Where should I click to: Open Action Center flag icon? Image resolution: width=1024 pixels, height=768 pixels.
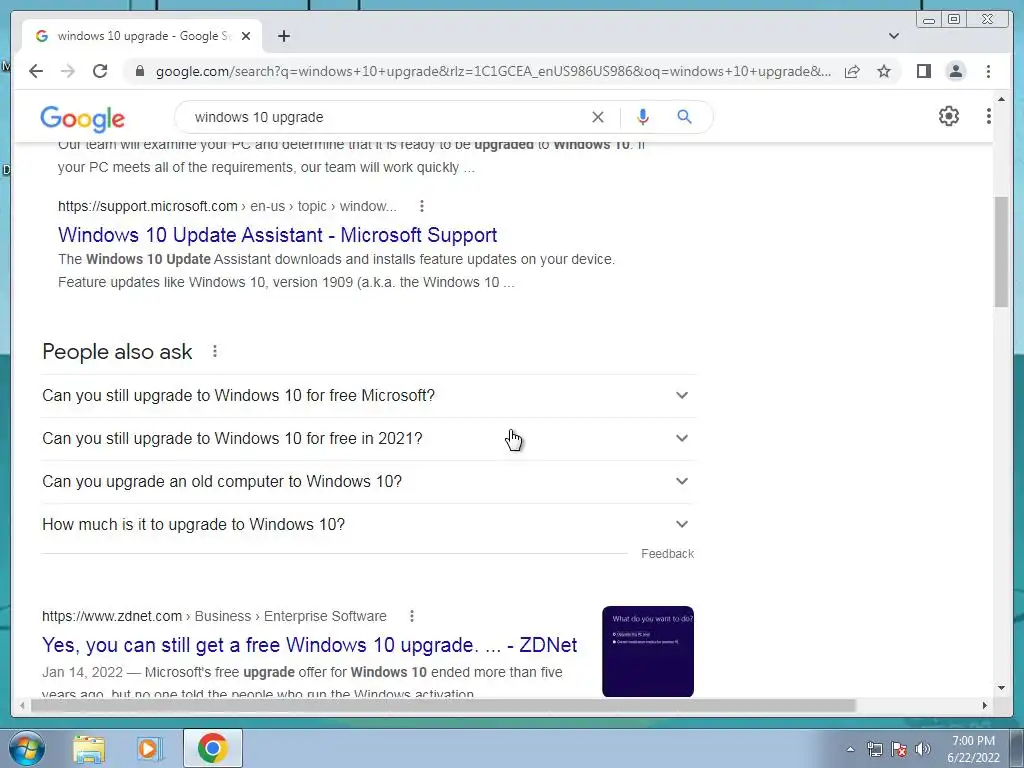[x=899, y=749]
